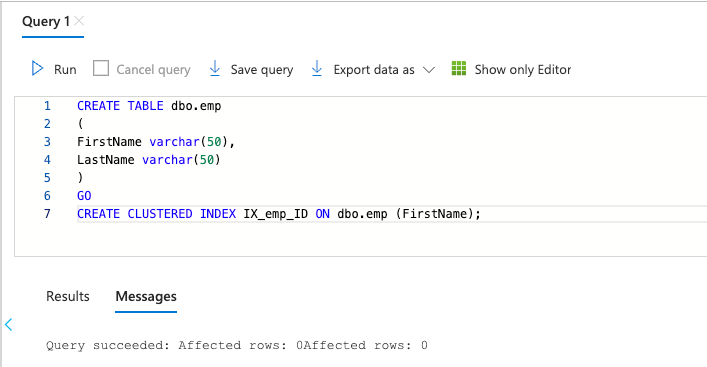Click the Run button label

click(x=65, y=69)
